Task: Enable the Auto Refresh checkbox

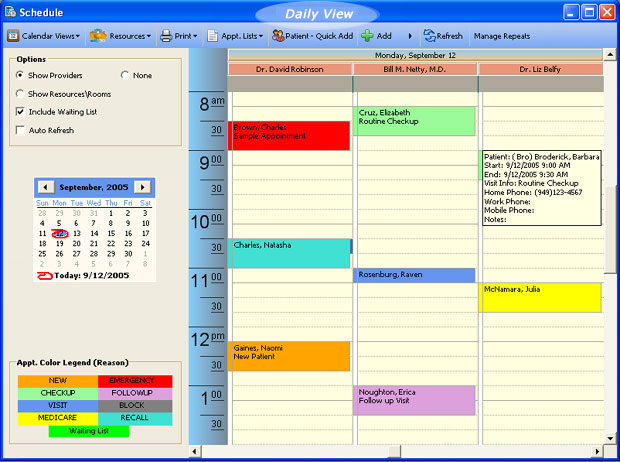Action: 21,130
